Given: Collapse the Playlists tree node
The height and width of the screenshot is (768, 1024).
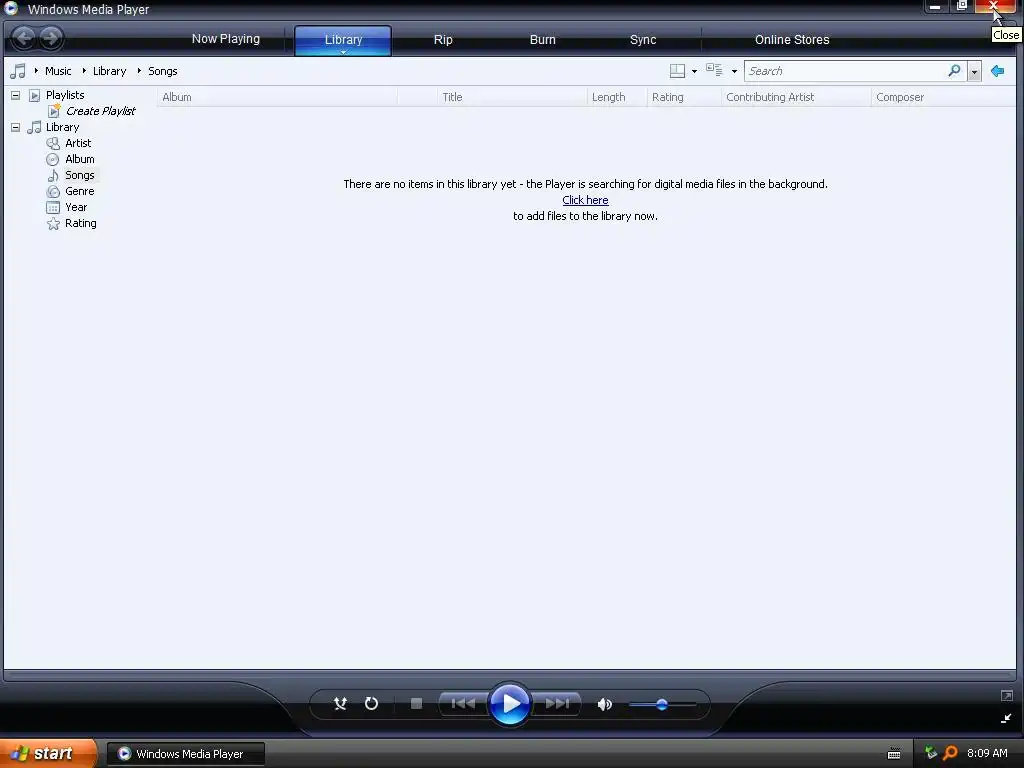Looking at the screenshot, I should [15, 95].
